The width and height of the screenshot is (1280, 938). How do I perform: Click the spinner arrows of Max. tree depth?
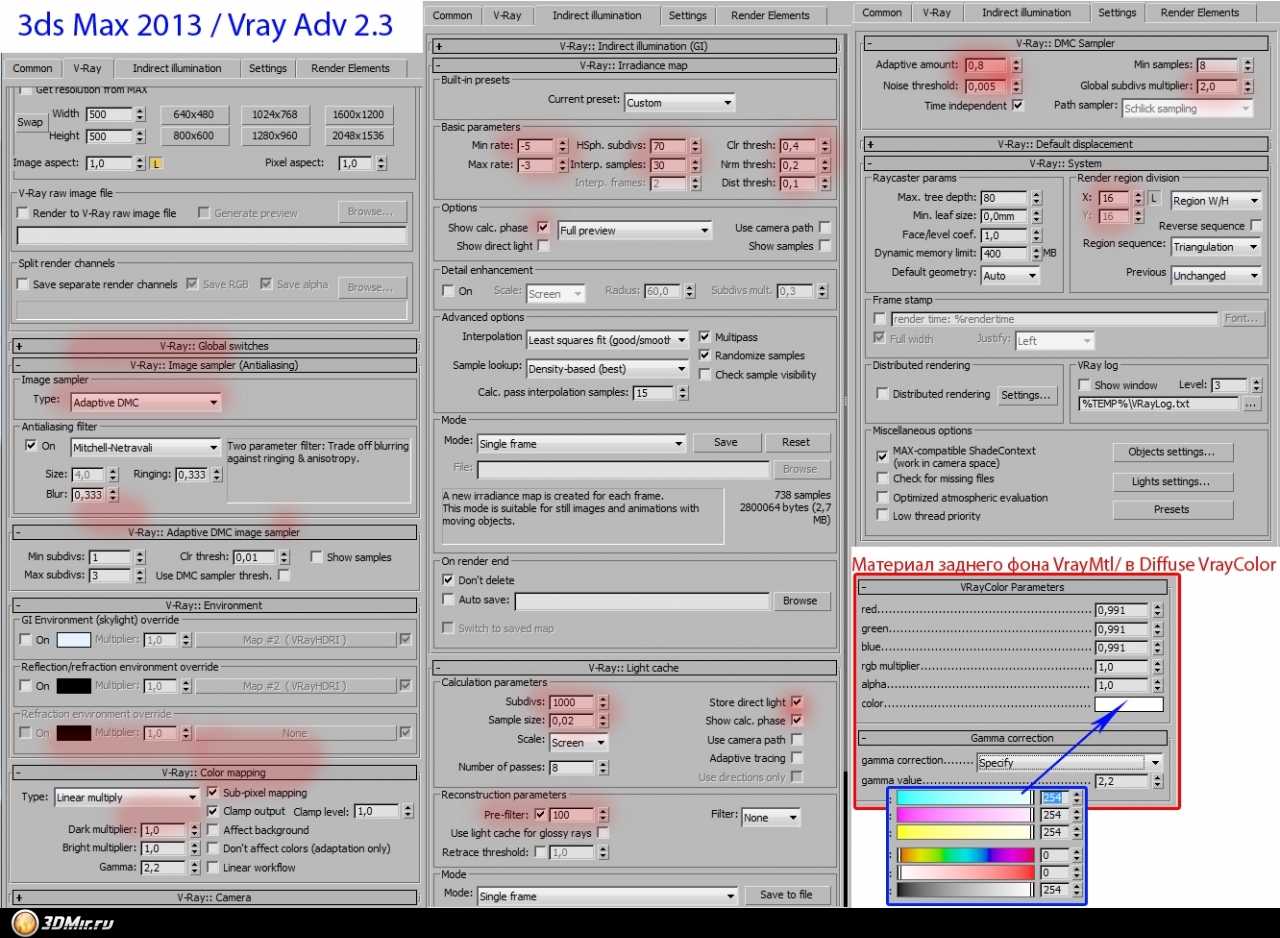click(x=1037, y=198)
